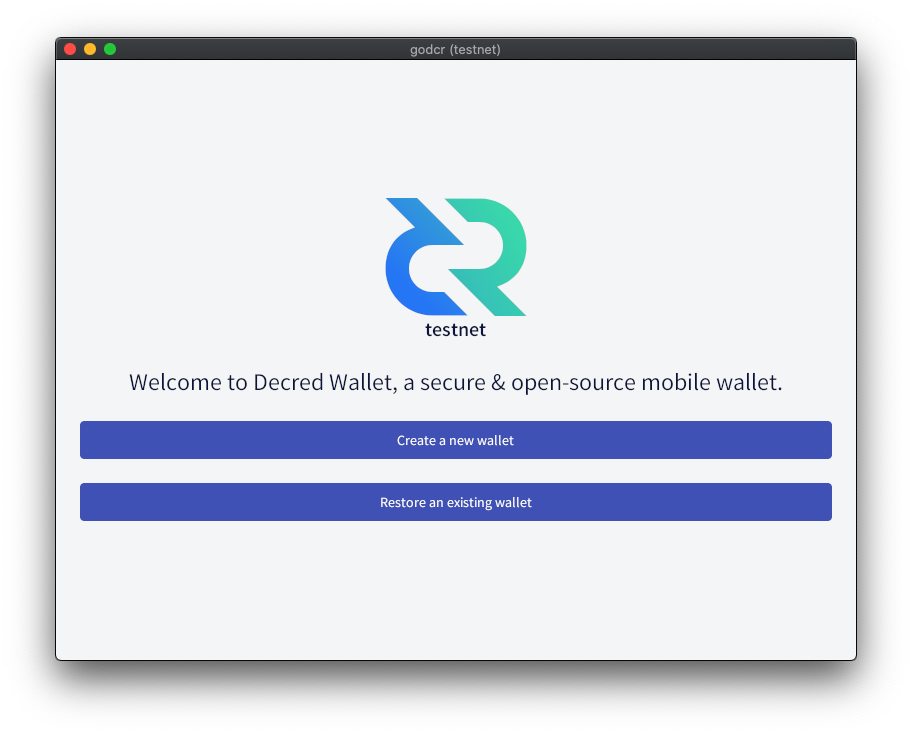Close the godcr window with red button

click(x=70, y=49)
